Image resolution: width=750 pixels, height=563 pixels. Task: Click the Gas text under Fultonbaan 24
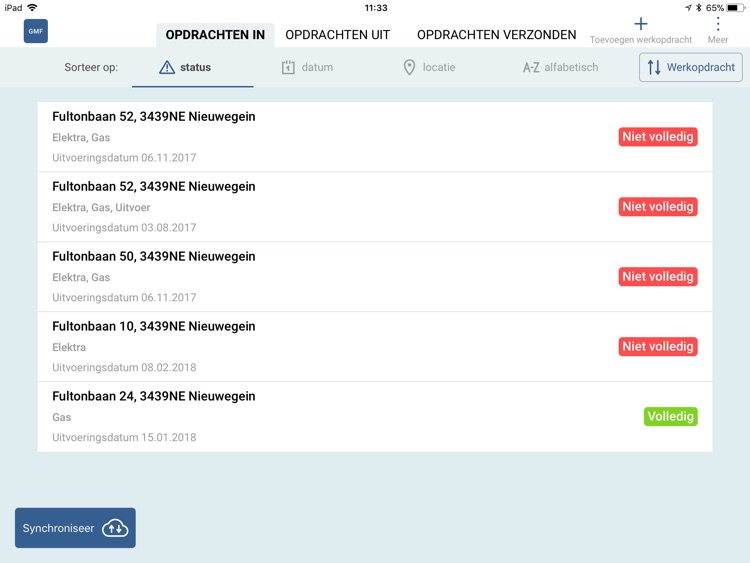click(x=62, y=417)
